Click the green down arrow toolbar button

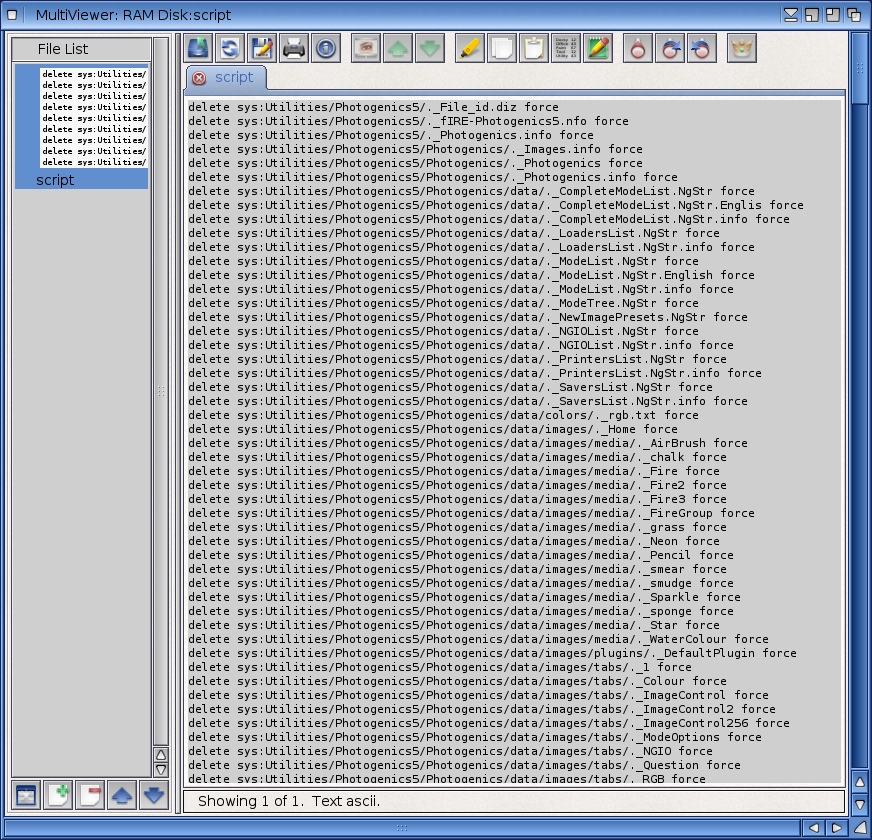click(x=430, y=48)
